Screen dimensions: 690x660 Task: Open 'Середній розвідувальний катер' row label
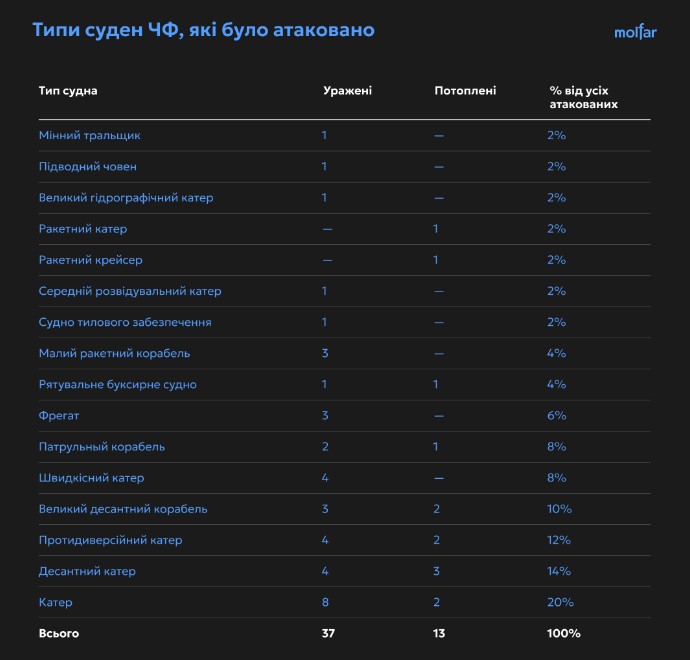click(x=130, y=291)
